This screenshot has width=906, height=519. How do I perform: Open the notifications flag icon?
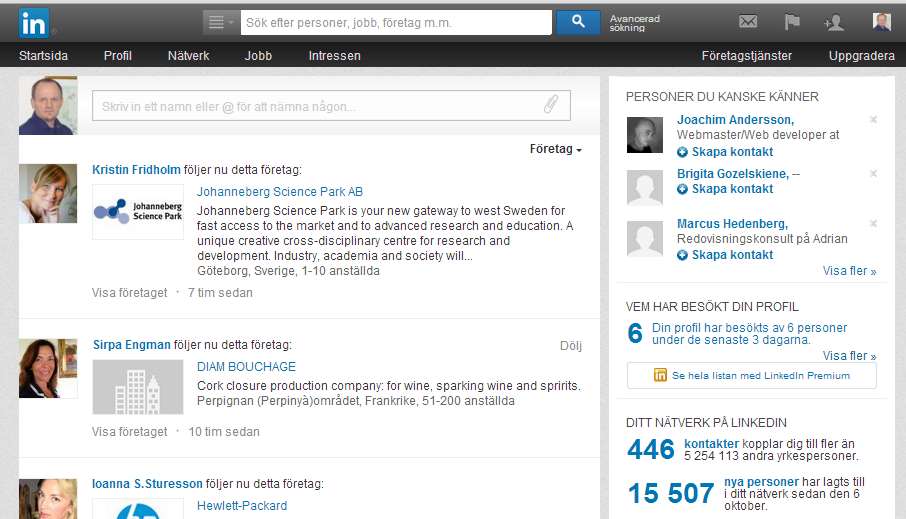point(792,22)
